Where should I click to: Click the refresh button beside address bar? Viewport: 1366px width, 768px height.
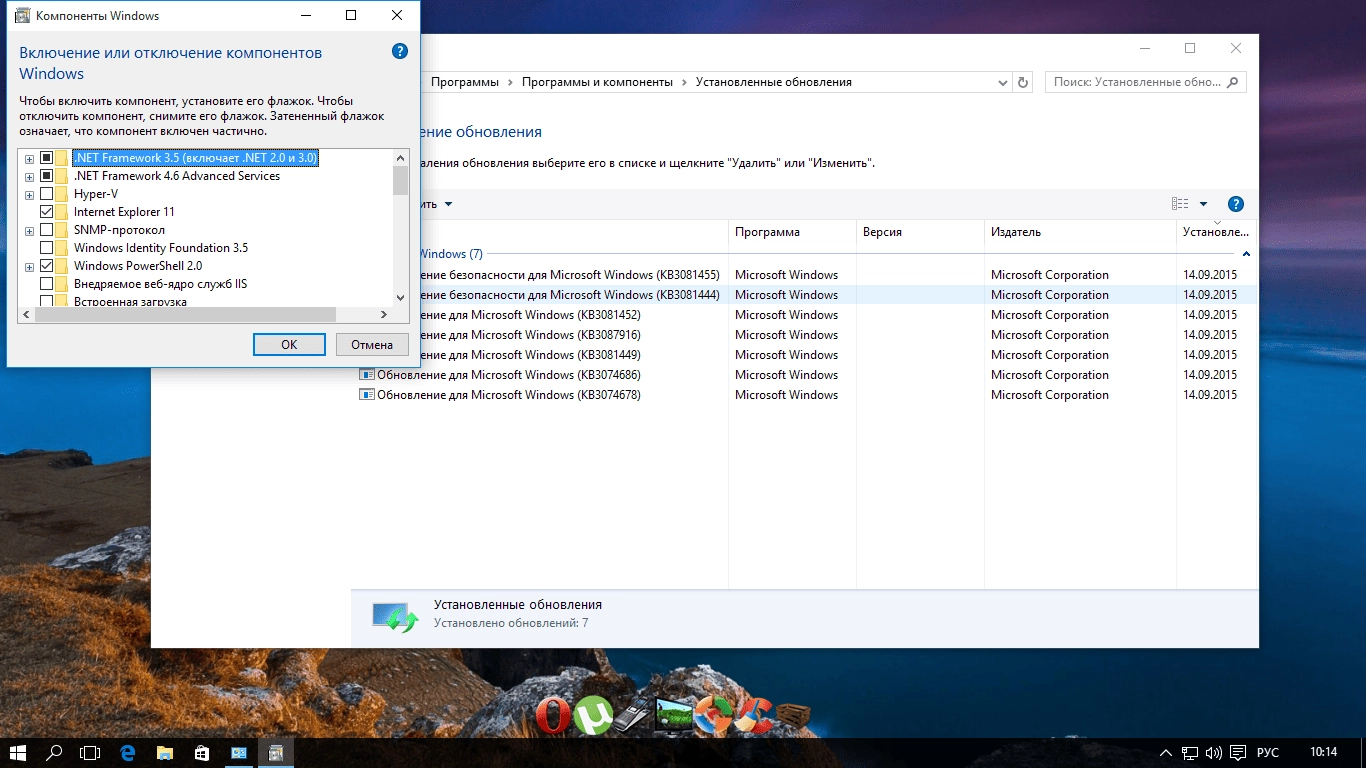point(1022,82)
